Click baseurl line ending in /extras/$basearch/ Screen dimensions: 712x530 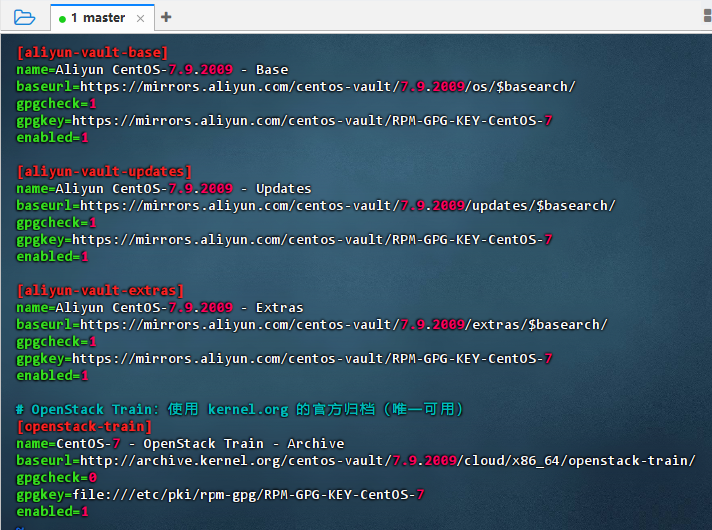(x=312, y=324)
